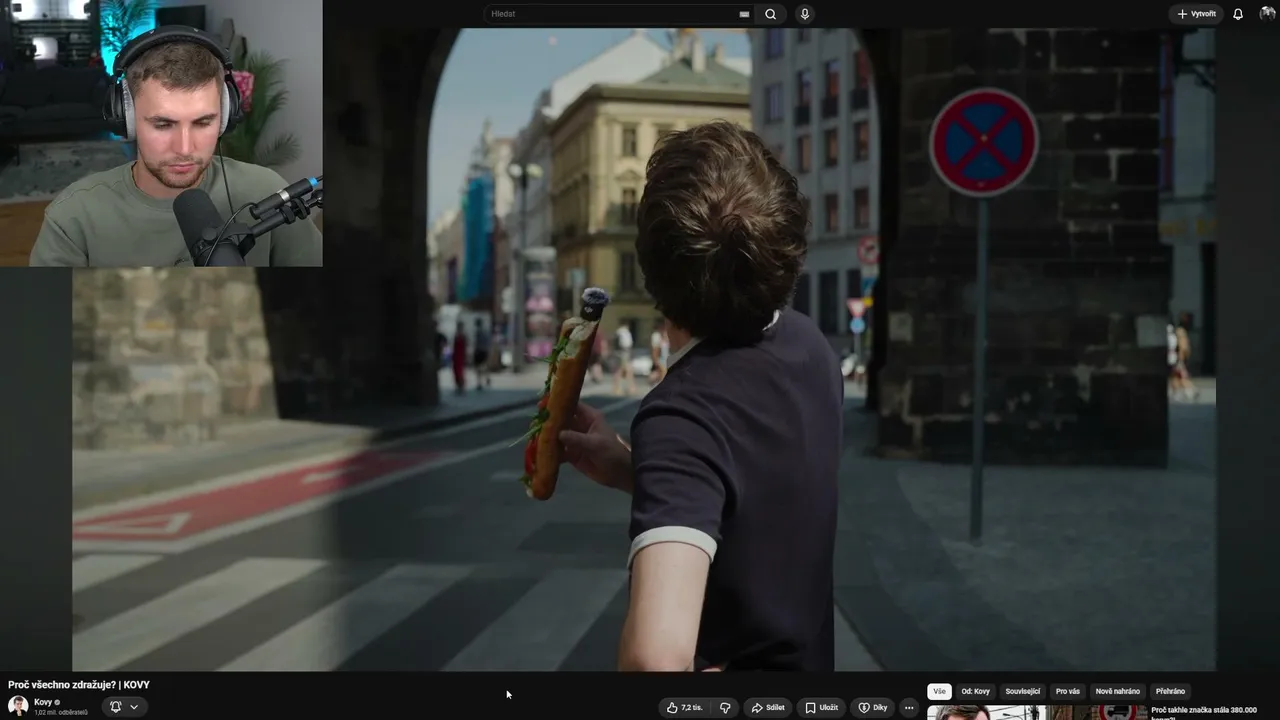Select the Vše filter chip
The height and width of the screenshot is (720, 1280).
pyautogui.click(x=939, y=691)
